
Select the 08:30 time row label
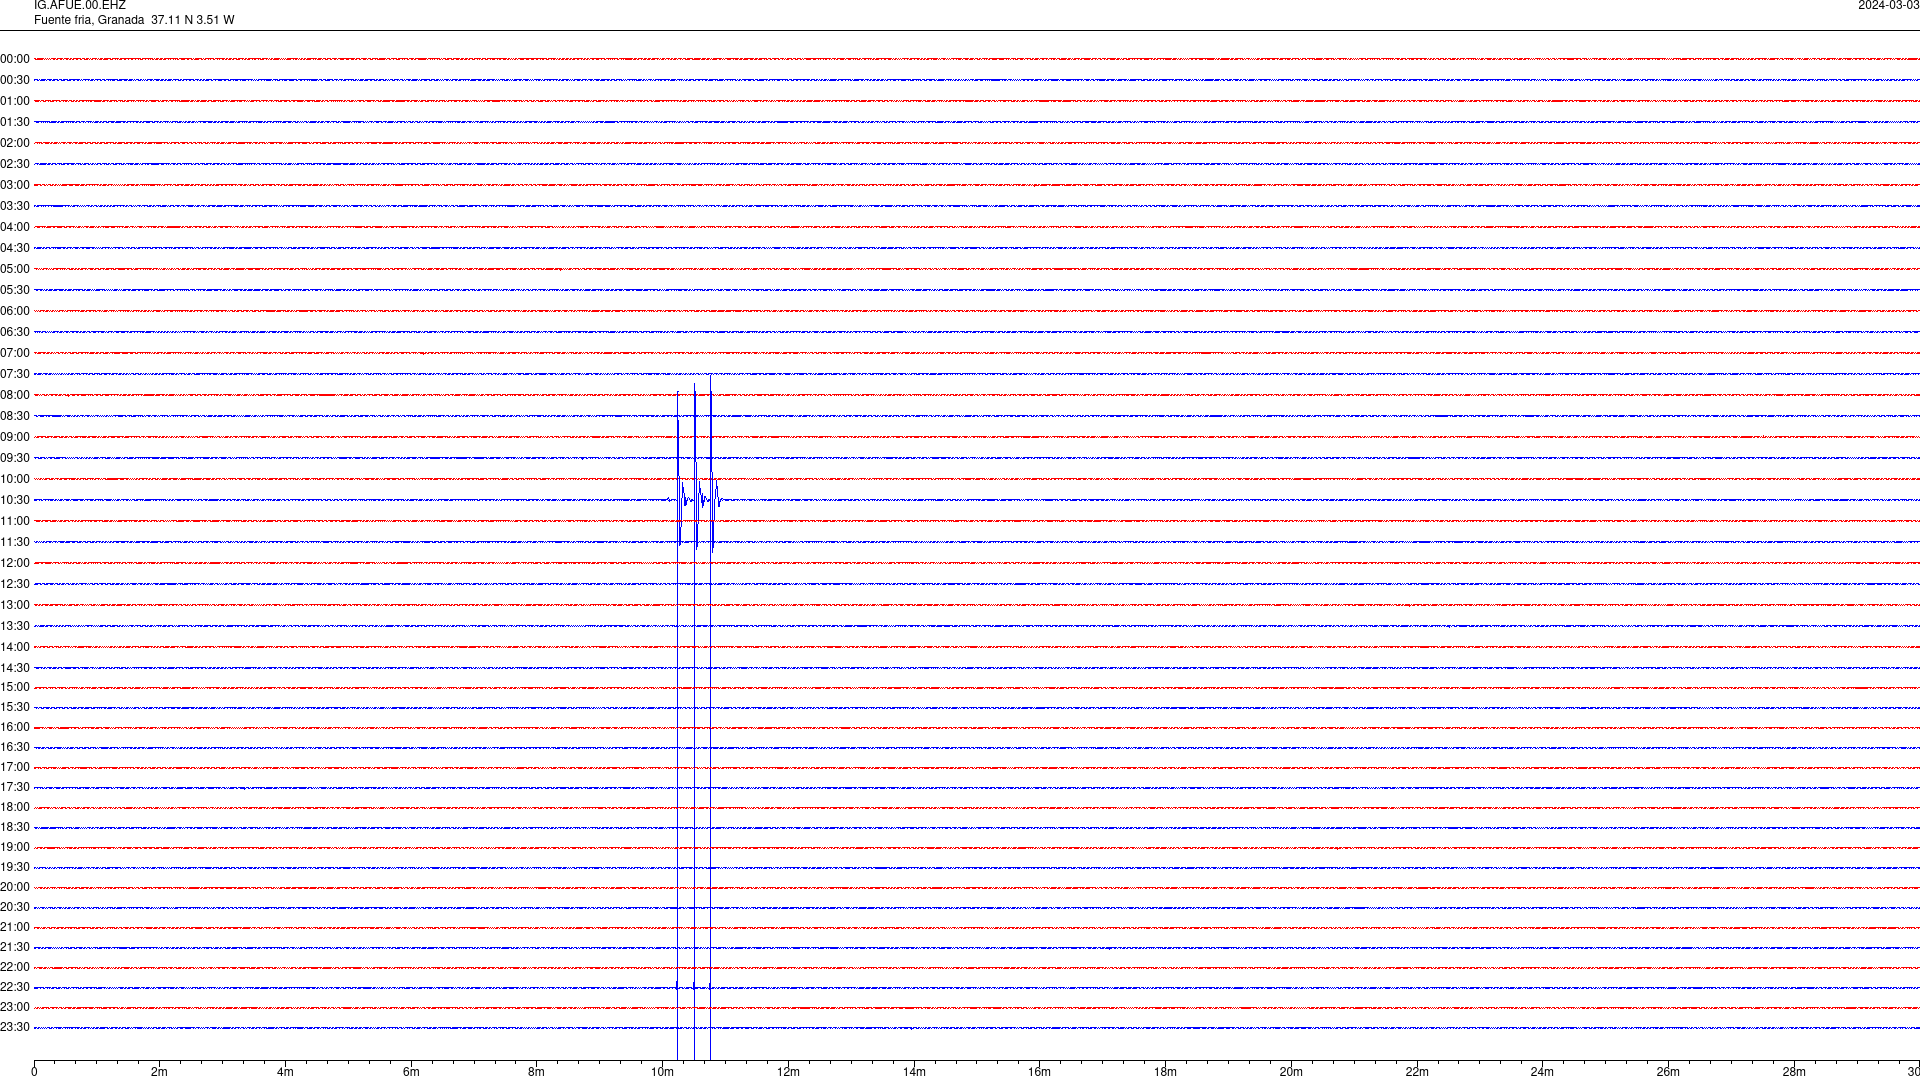coord(15,416)
